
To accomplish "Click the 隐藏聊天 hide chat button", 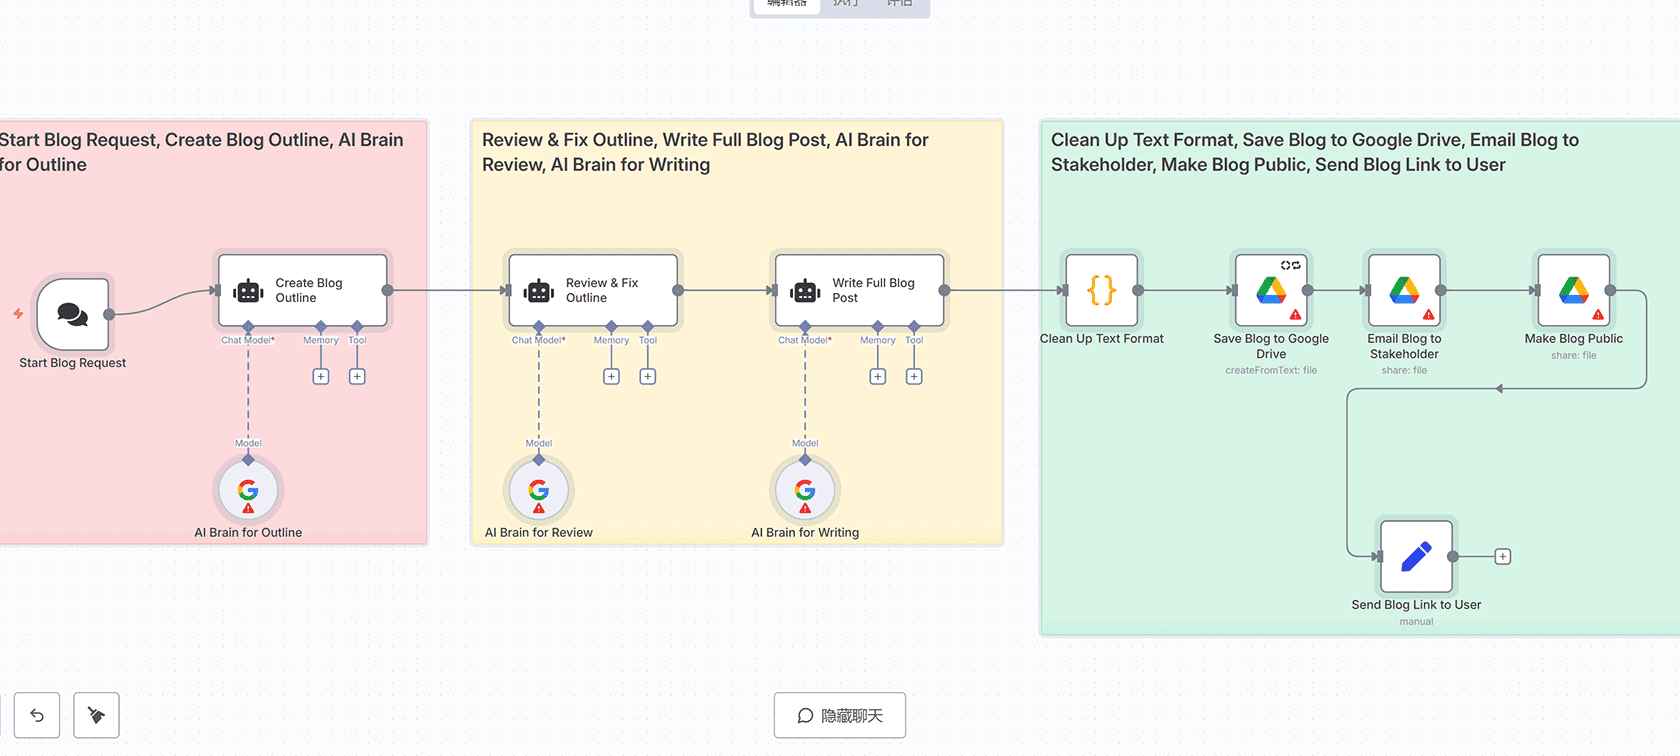I will click(x=840, y=715).
